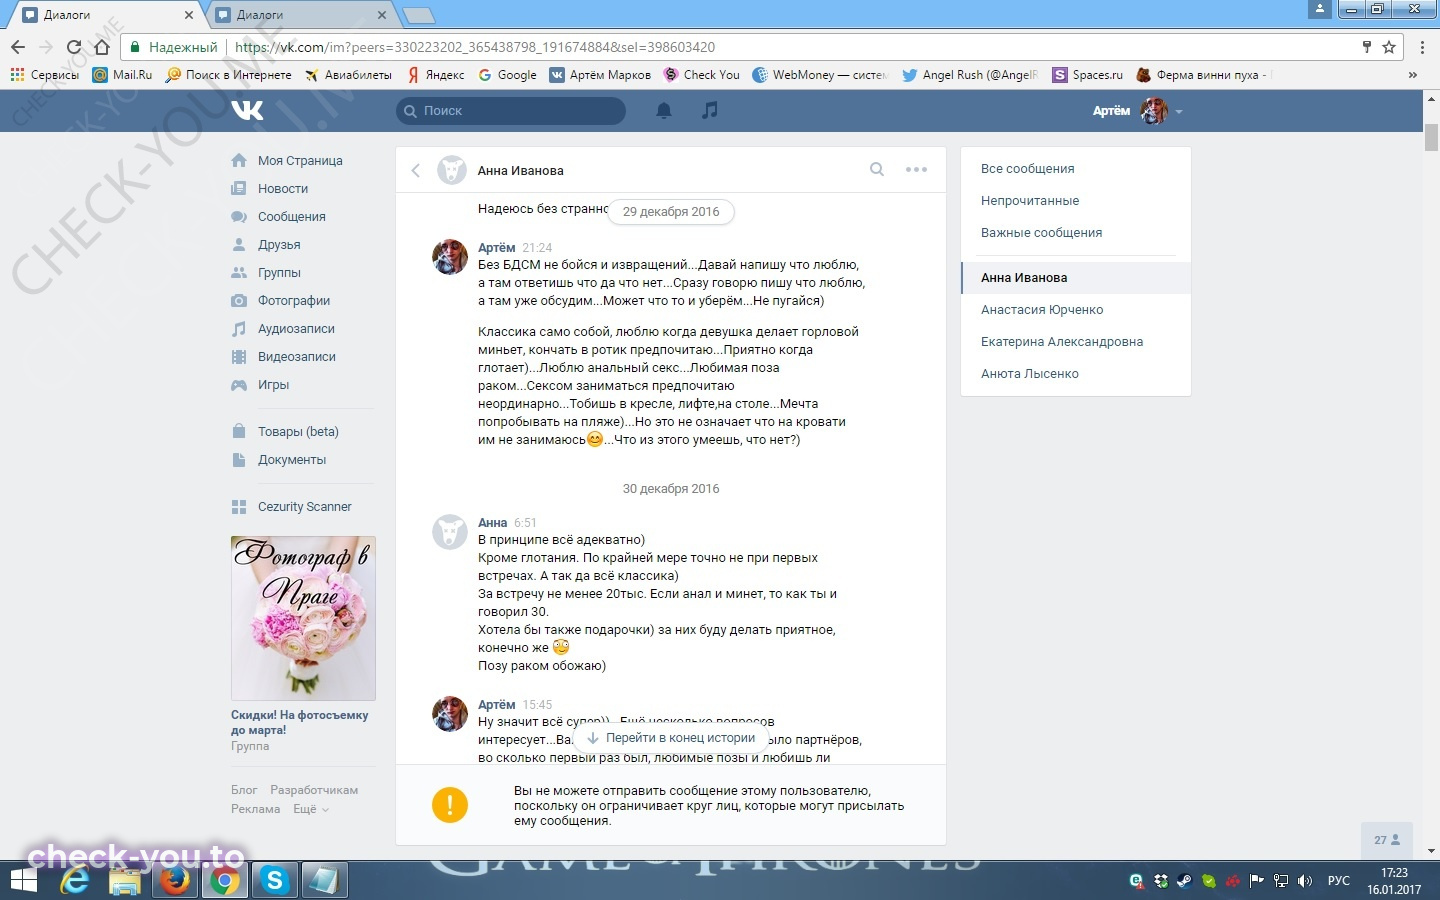This screenshot has width=1440, height=900.
Task: Switch to second Диалоги browser tab
Action: click(300, 15)
